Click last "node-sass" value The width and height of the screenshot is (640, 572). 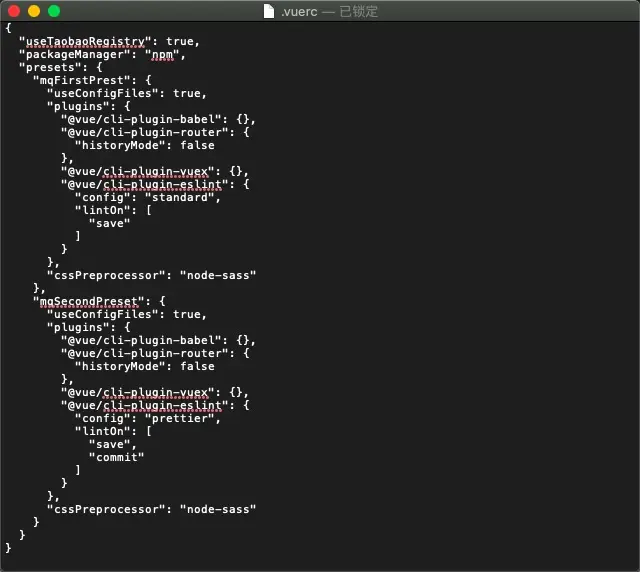pos(218,510)
